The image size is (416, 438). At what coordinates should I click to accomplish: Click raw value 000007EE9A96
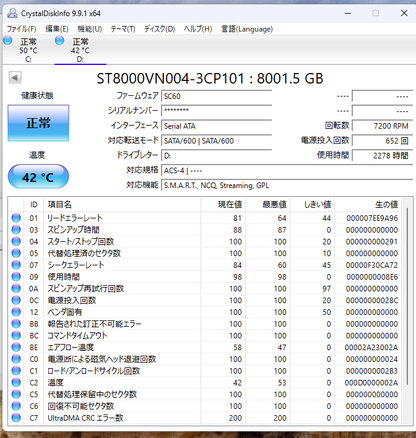(372, 218)
